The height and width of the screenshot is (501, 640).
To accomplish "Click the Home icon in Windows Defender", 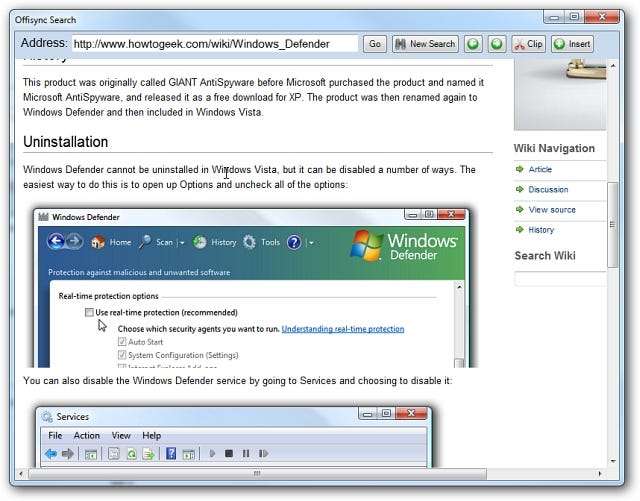I will [98, 243].
